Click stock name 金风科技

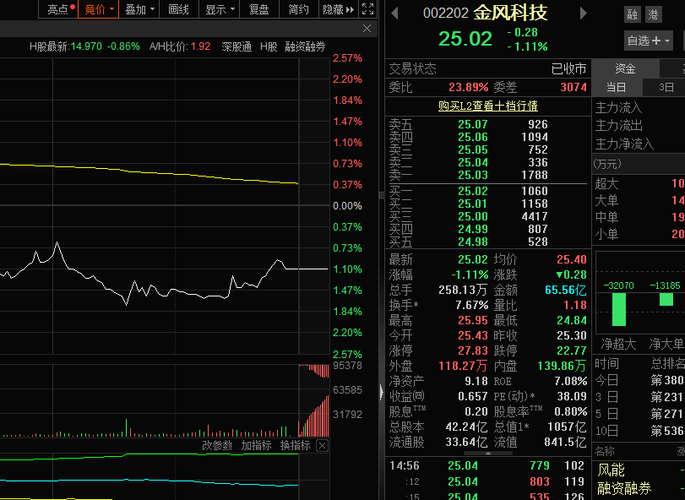click(x=510, y=13)
